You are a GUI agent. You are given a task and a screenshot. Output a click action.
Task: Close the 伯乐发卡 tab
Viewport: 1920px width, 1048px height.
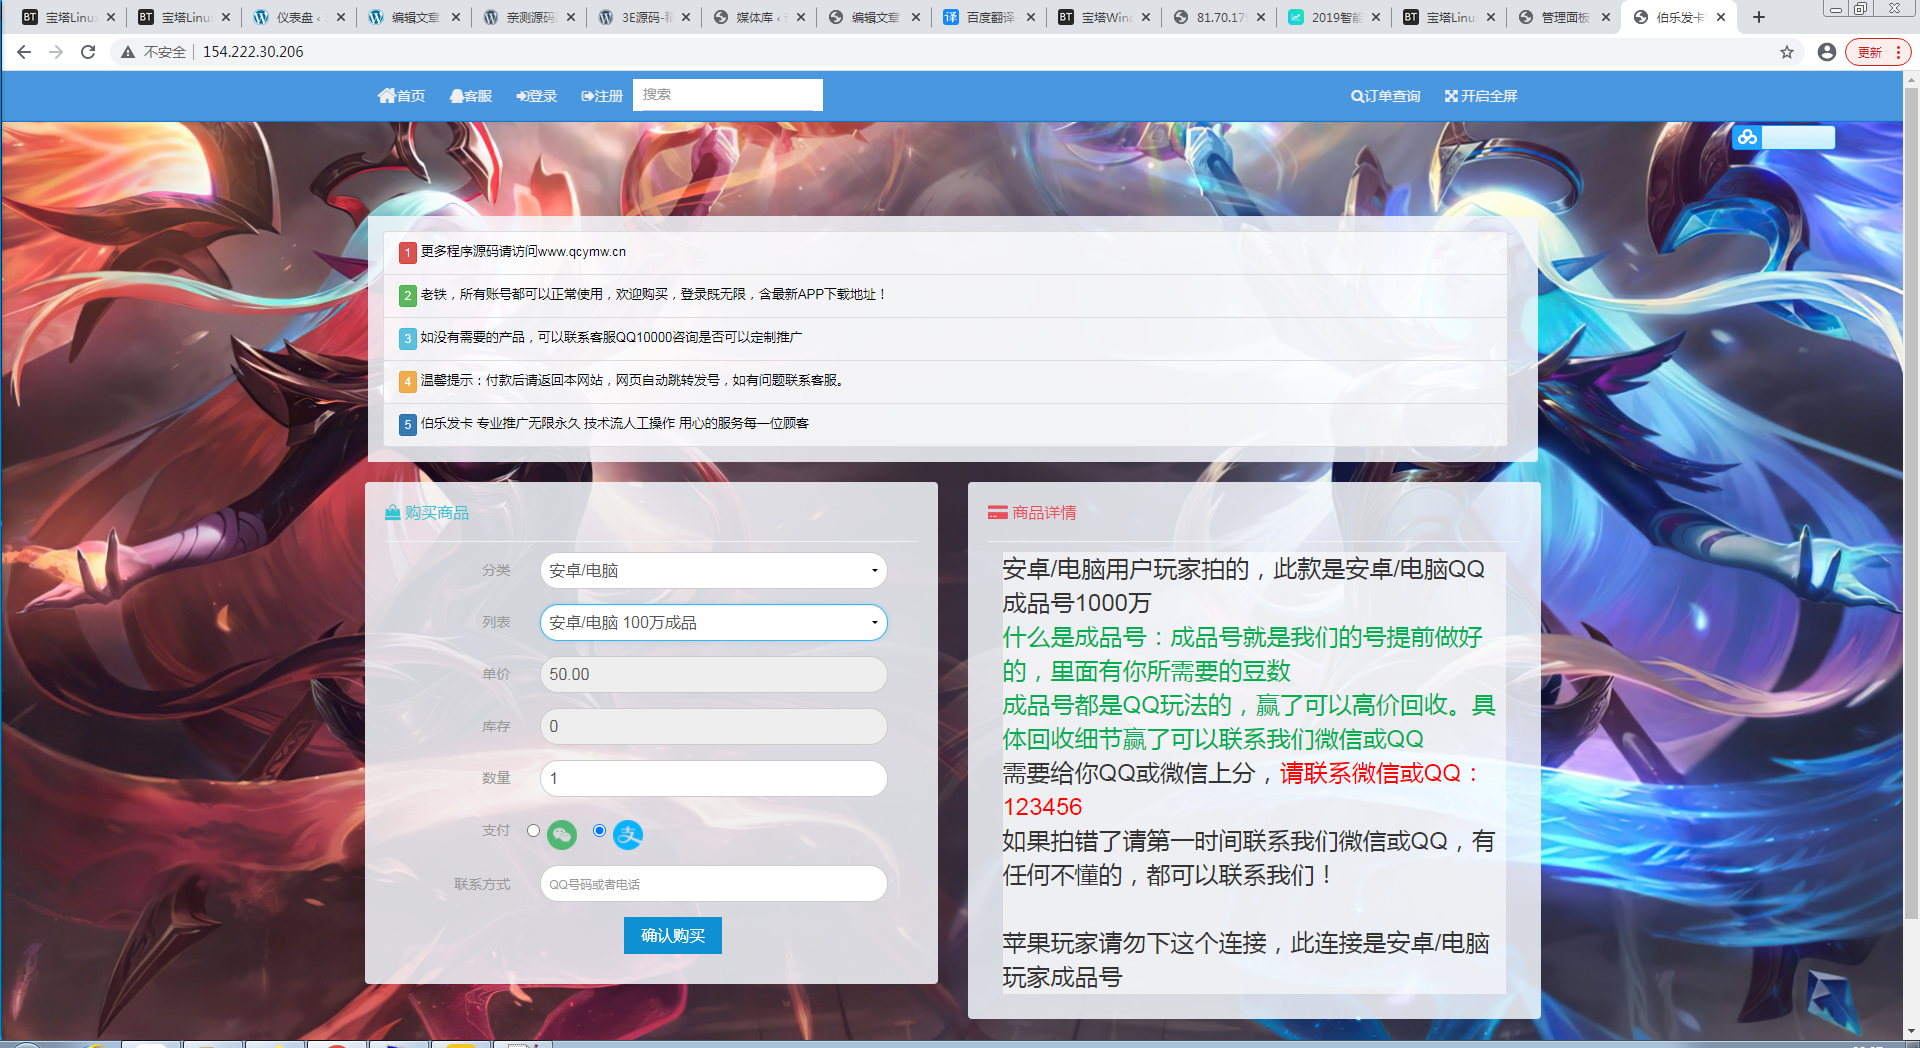tap(1721, 17)
